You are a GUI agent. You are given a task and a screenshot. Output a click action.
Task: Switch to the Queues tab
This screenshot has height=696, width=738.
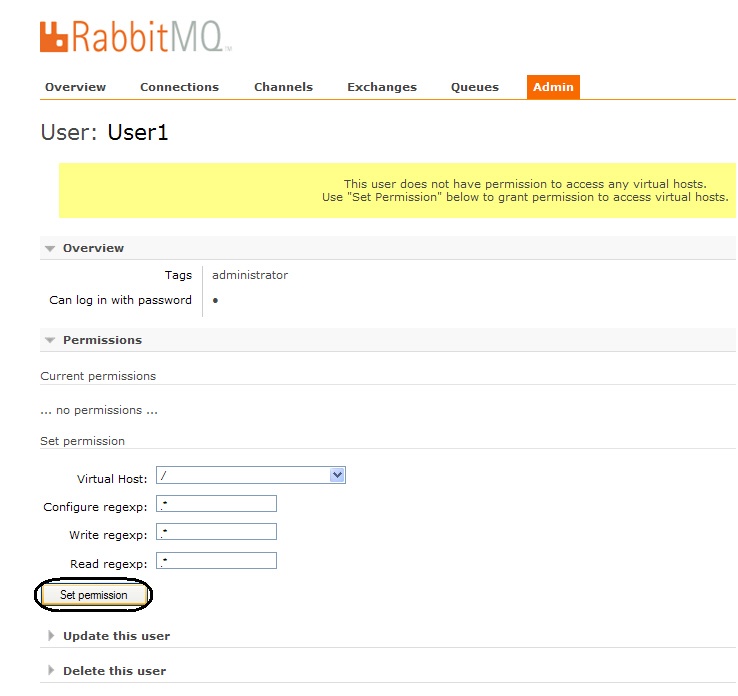click(474, 87)
